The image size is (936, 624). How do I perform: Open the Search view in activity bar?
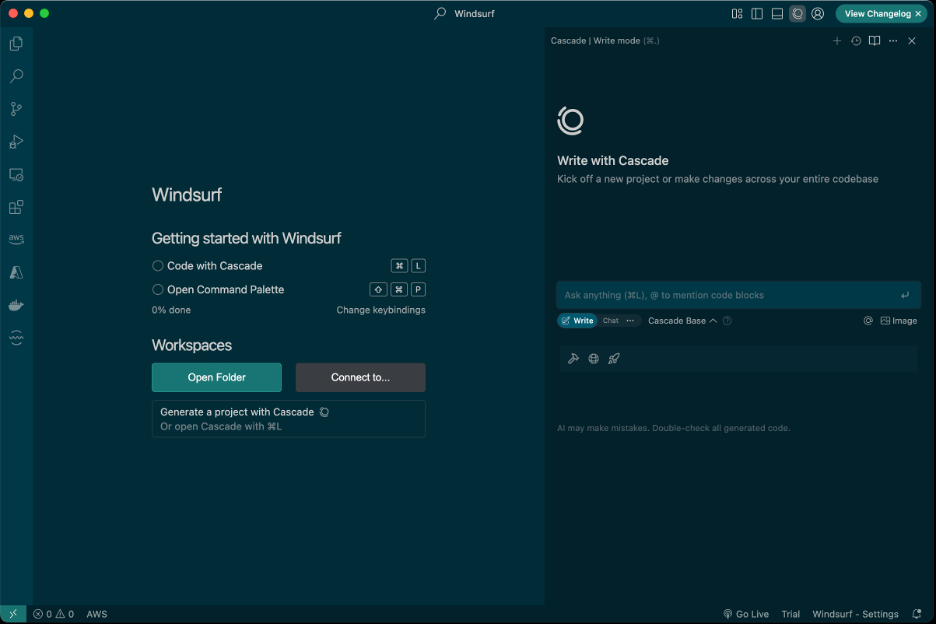(16, 76)
